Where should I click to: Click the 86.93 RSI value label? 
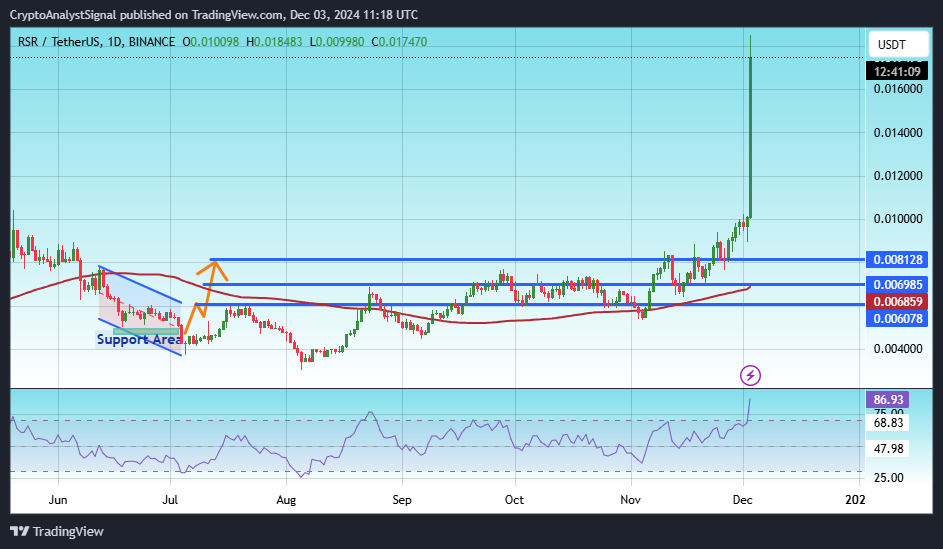[888, 399]
